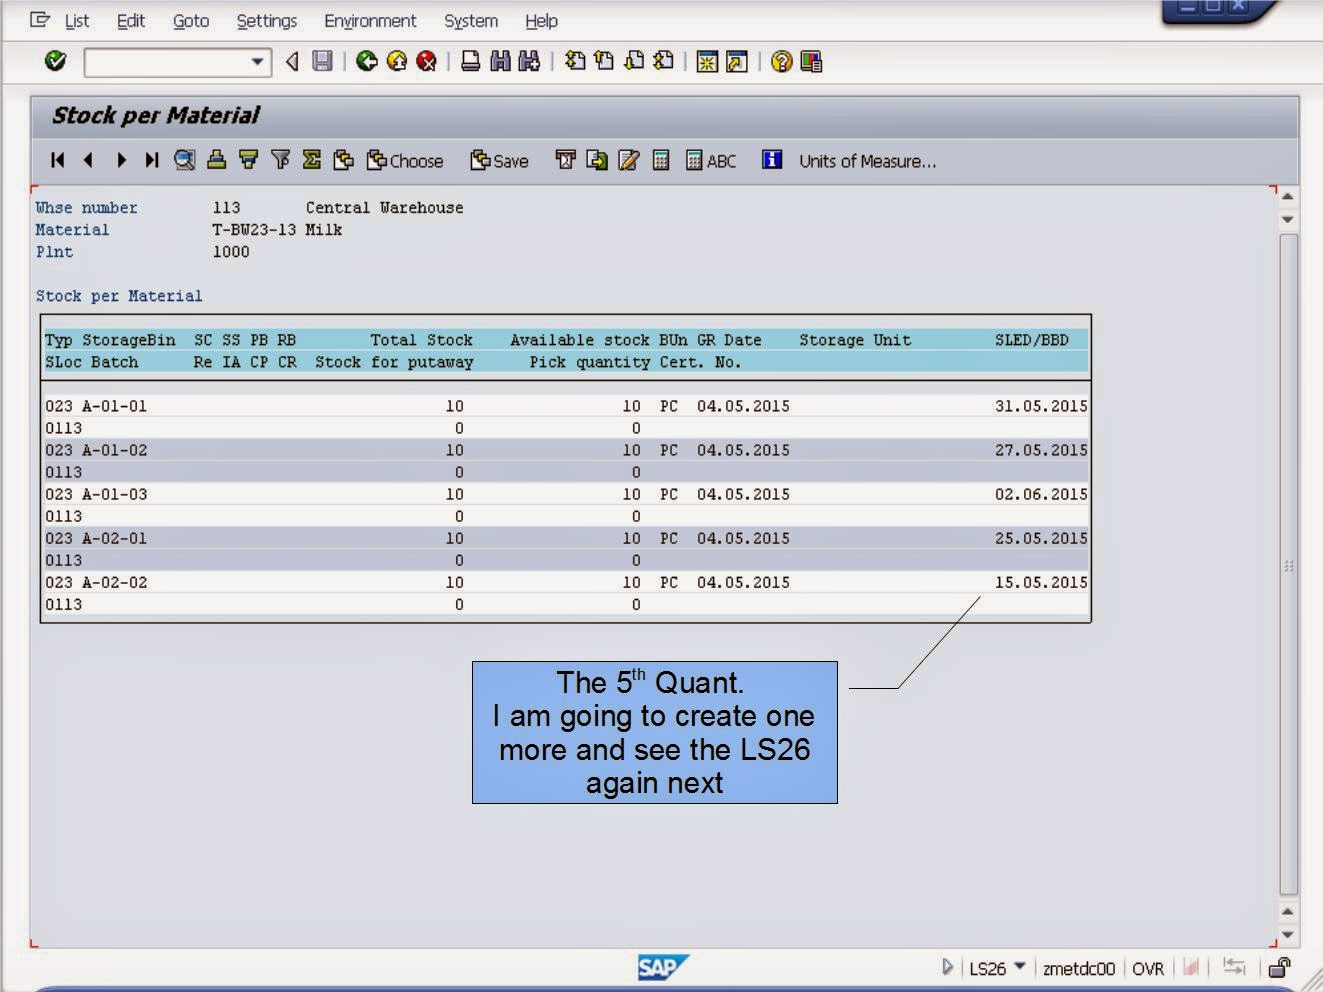
Task: Click the Print icon
Action: point(471,61)
